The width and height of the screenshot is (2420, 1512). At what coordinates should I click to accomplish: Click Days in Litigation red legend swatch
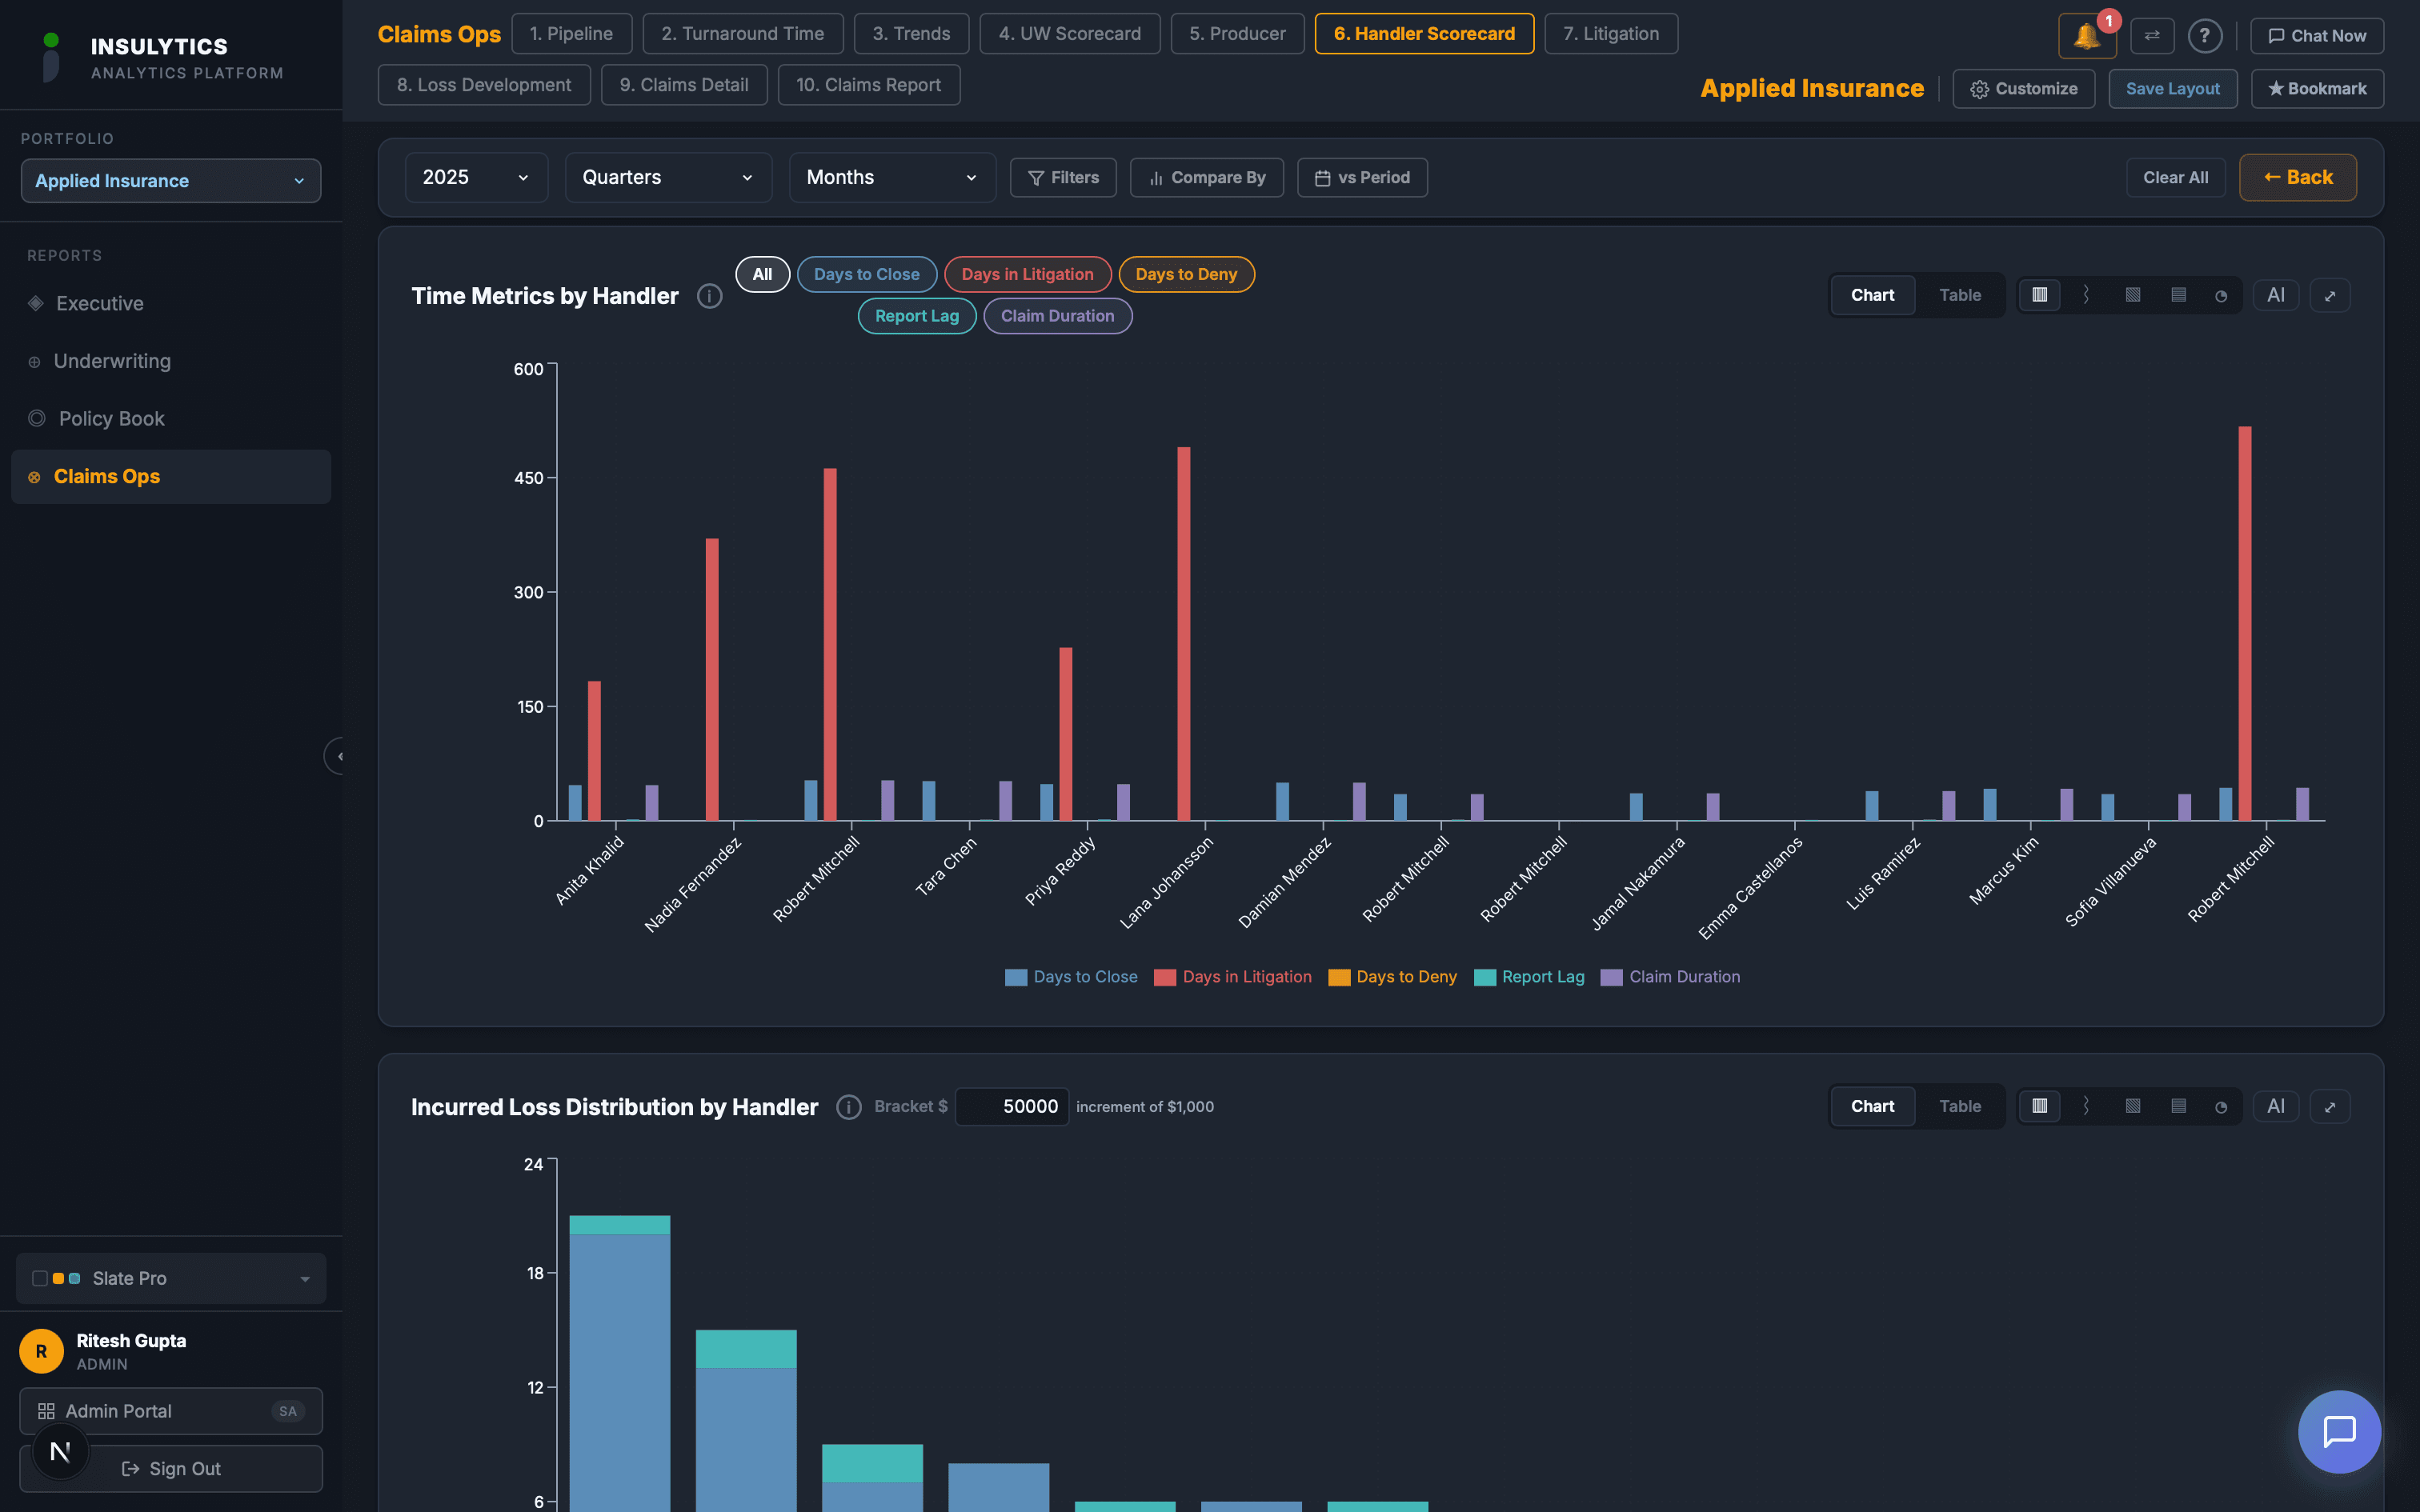[1164, 978]
